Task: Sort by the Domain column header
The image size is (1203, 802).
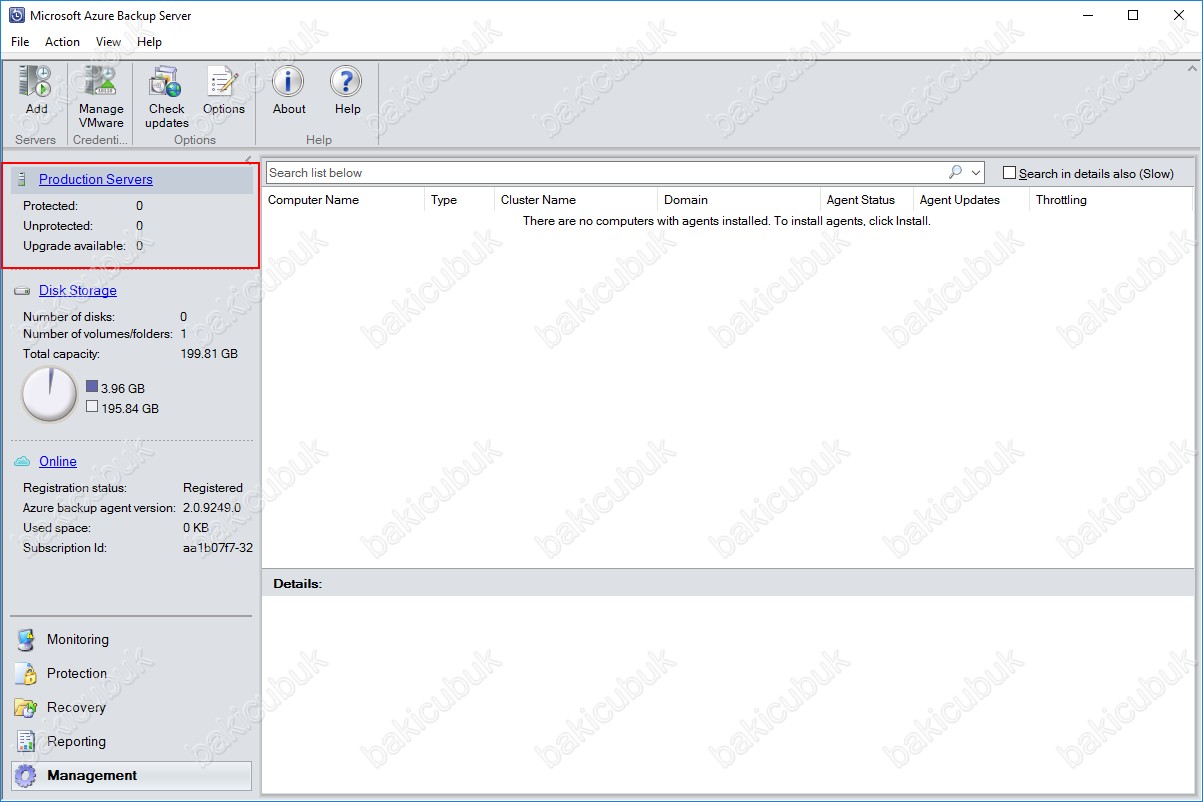Action: point(738,200)
